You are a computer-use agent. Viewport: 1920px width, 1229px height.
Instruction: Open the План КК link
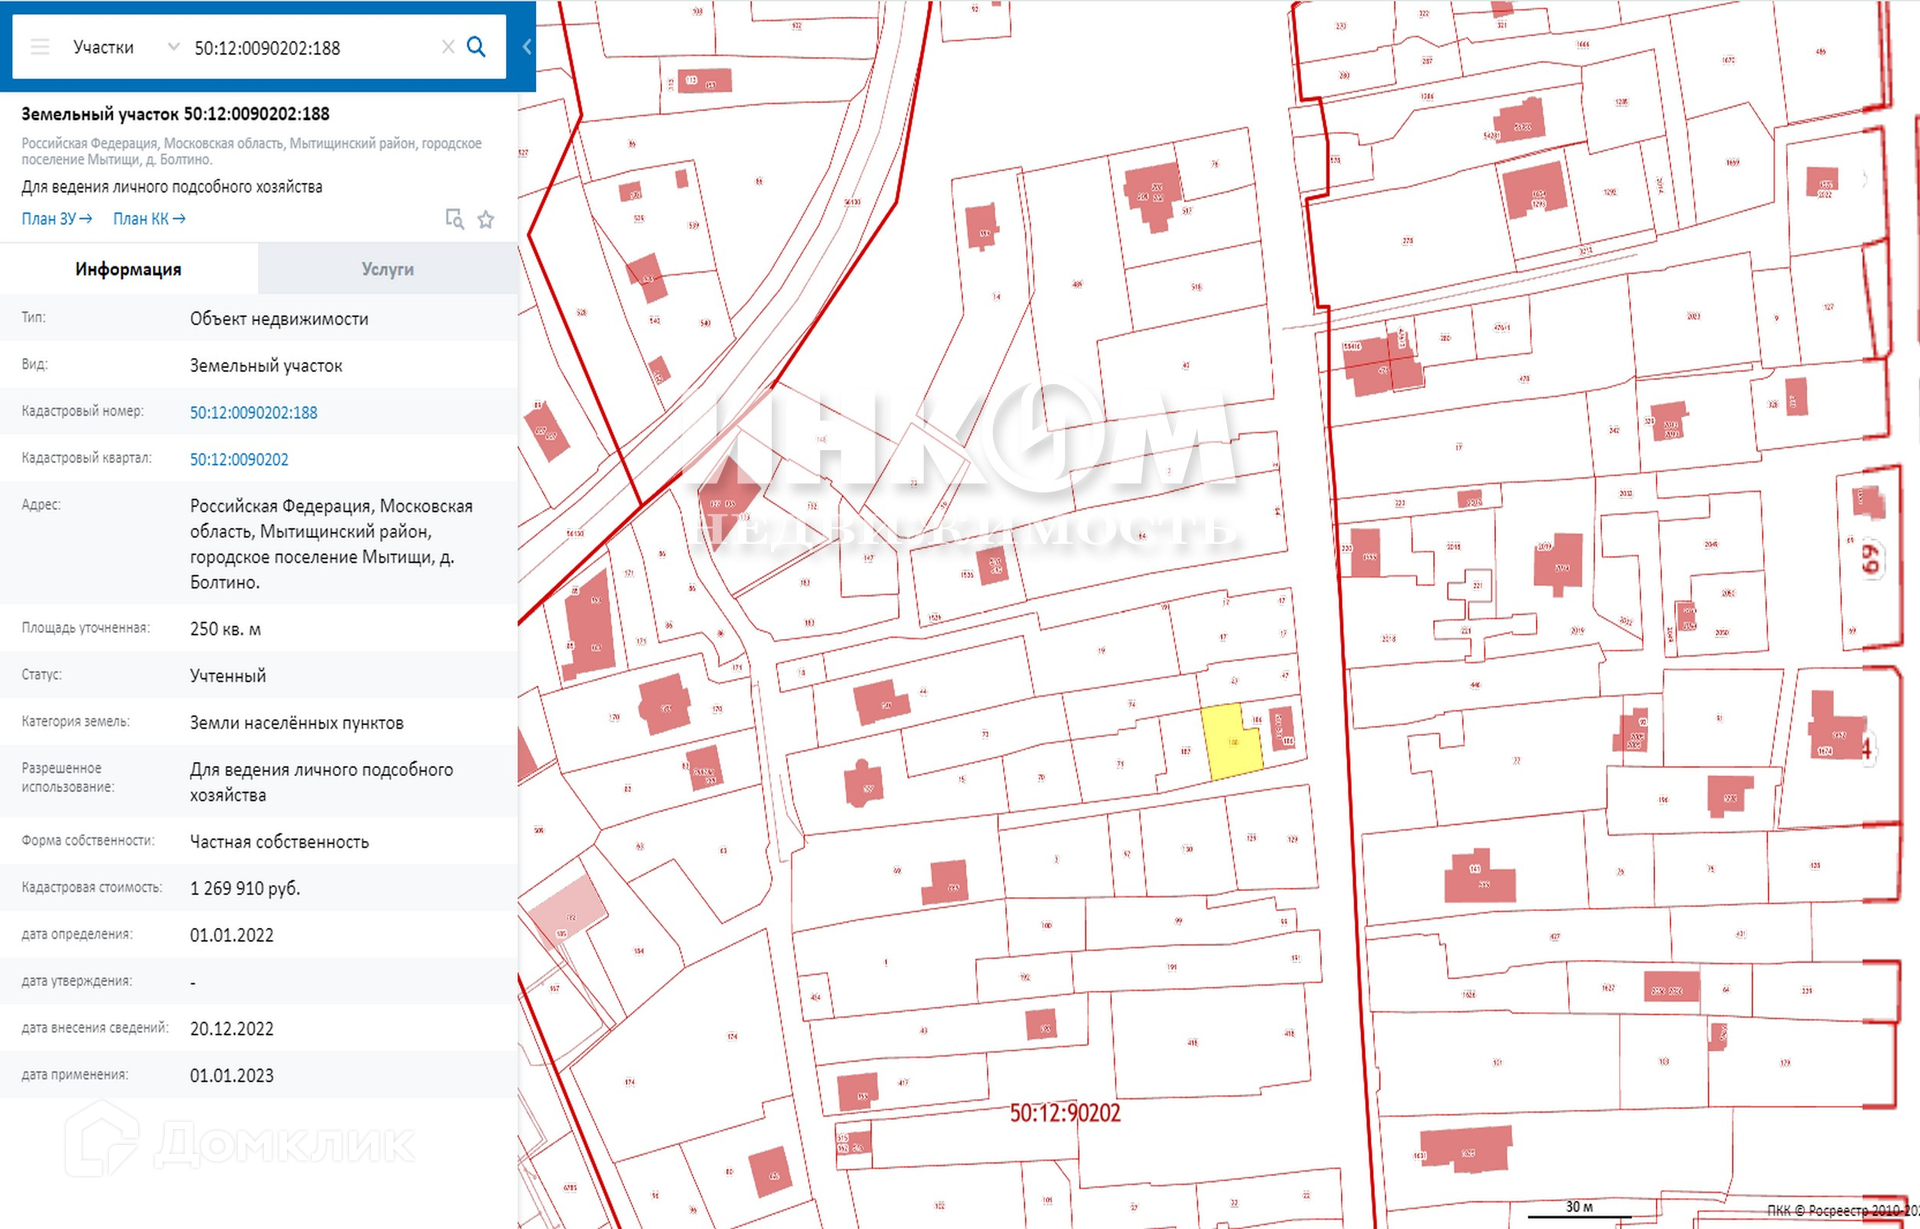148,219
